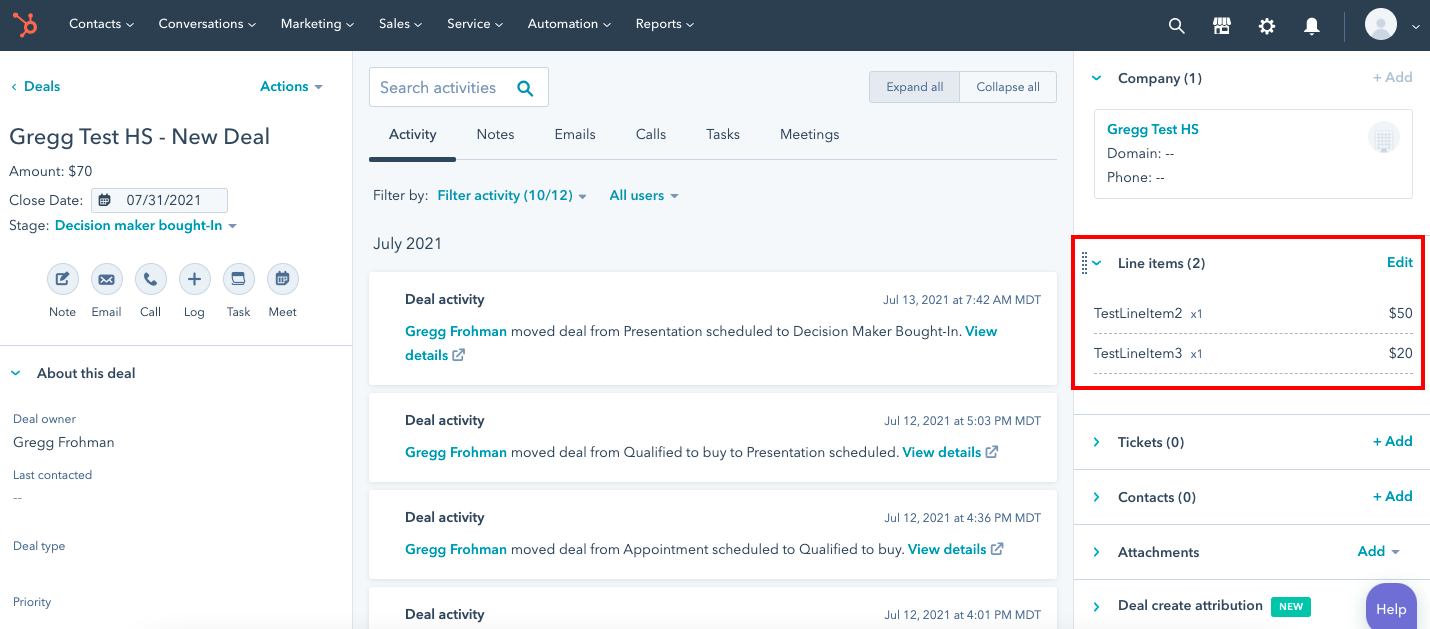
Task: Open the Marketplace storefront icon
Action: point(1222,26)
